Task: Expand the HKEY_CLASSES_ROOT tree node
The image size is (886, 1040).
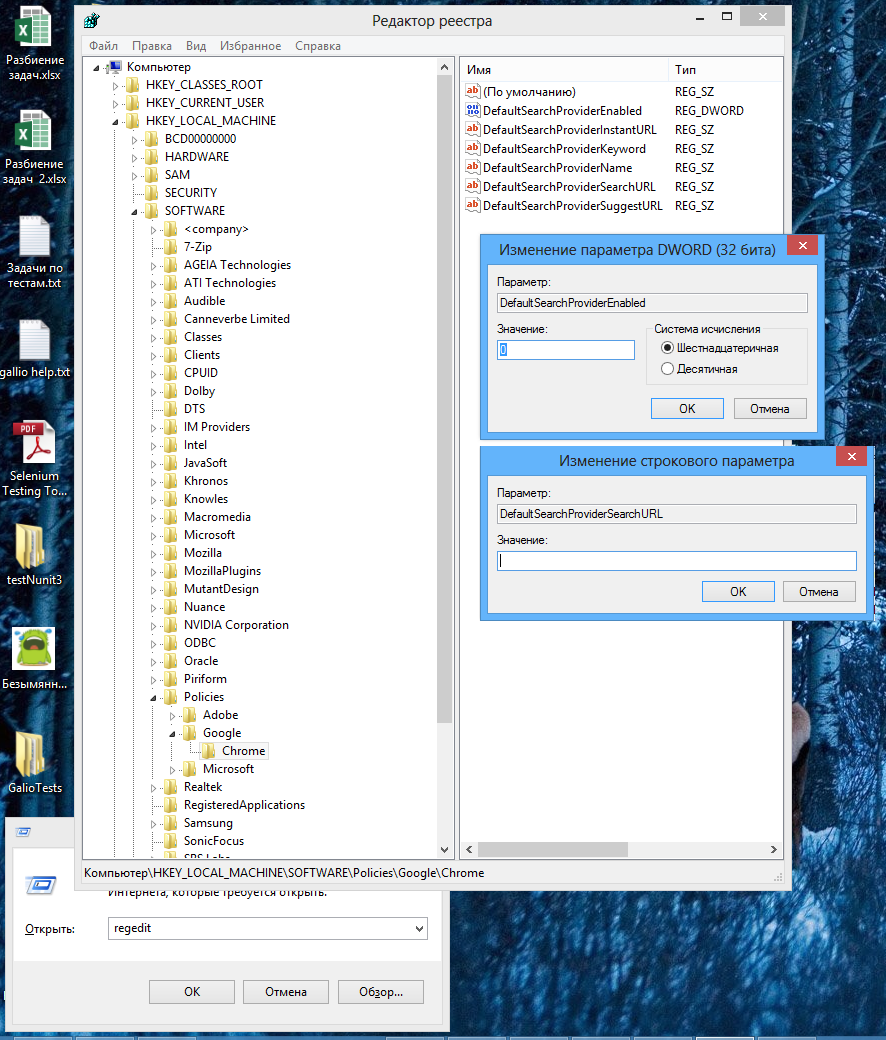Action: [x=115, y=85]
